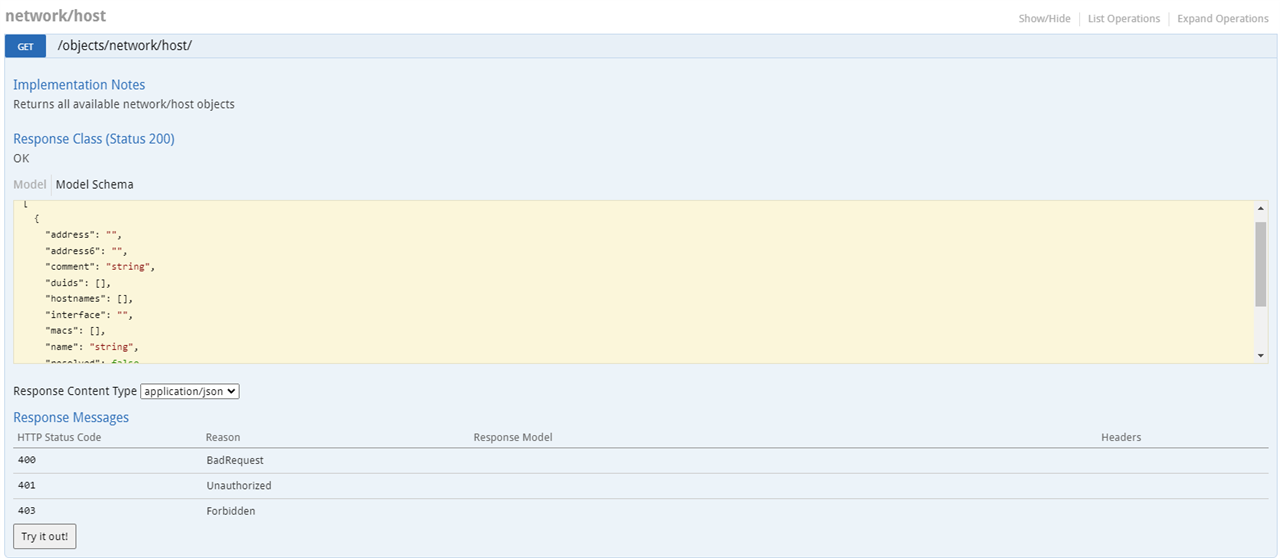The height and width of the screenshot is (558, 1280).
Task: Switch to the Model tab
Action: pyautogui.click(x=29, y=184)
